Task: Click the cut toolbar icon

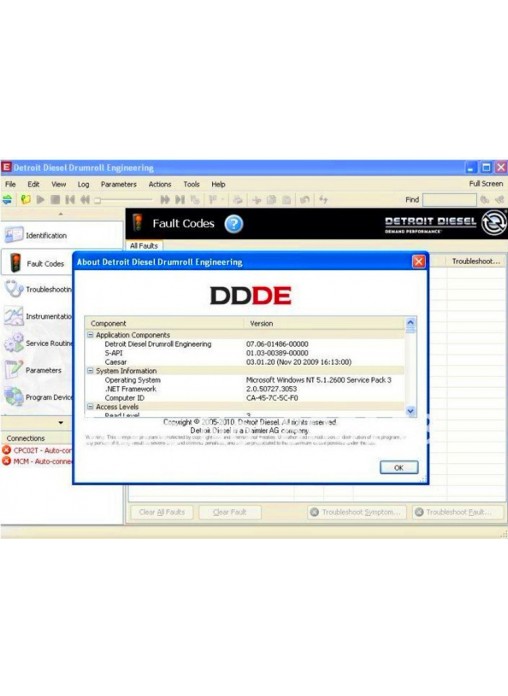Action: [257, 200]
